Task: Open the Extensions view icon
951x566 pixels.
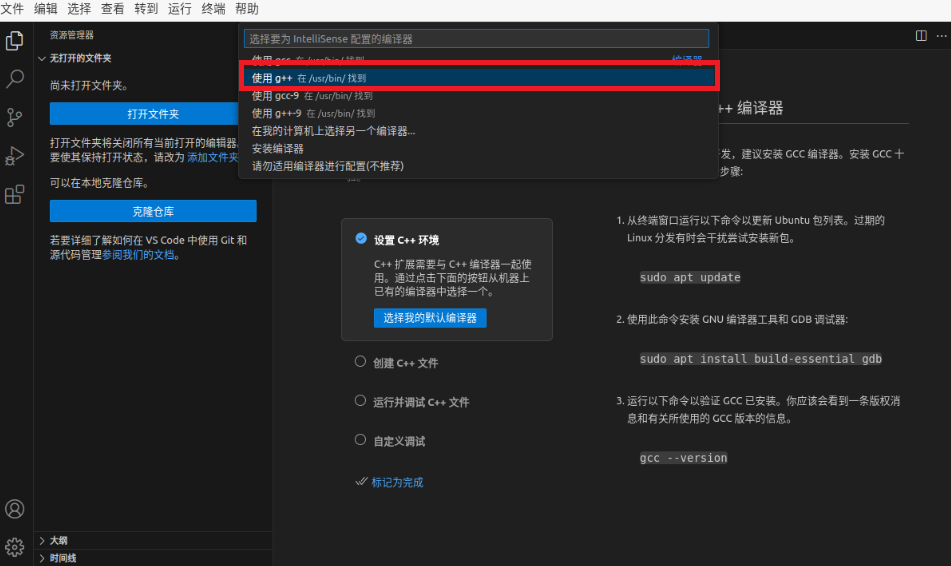Action: (15, 195)
